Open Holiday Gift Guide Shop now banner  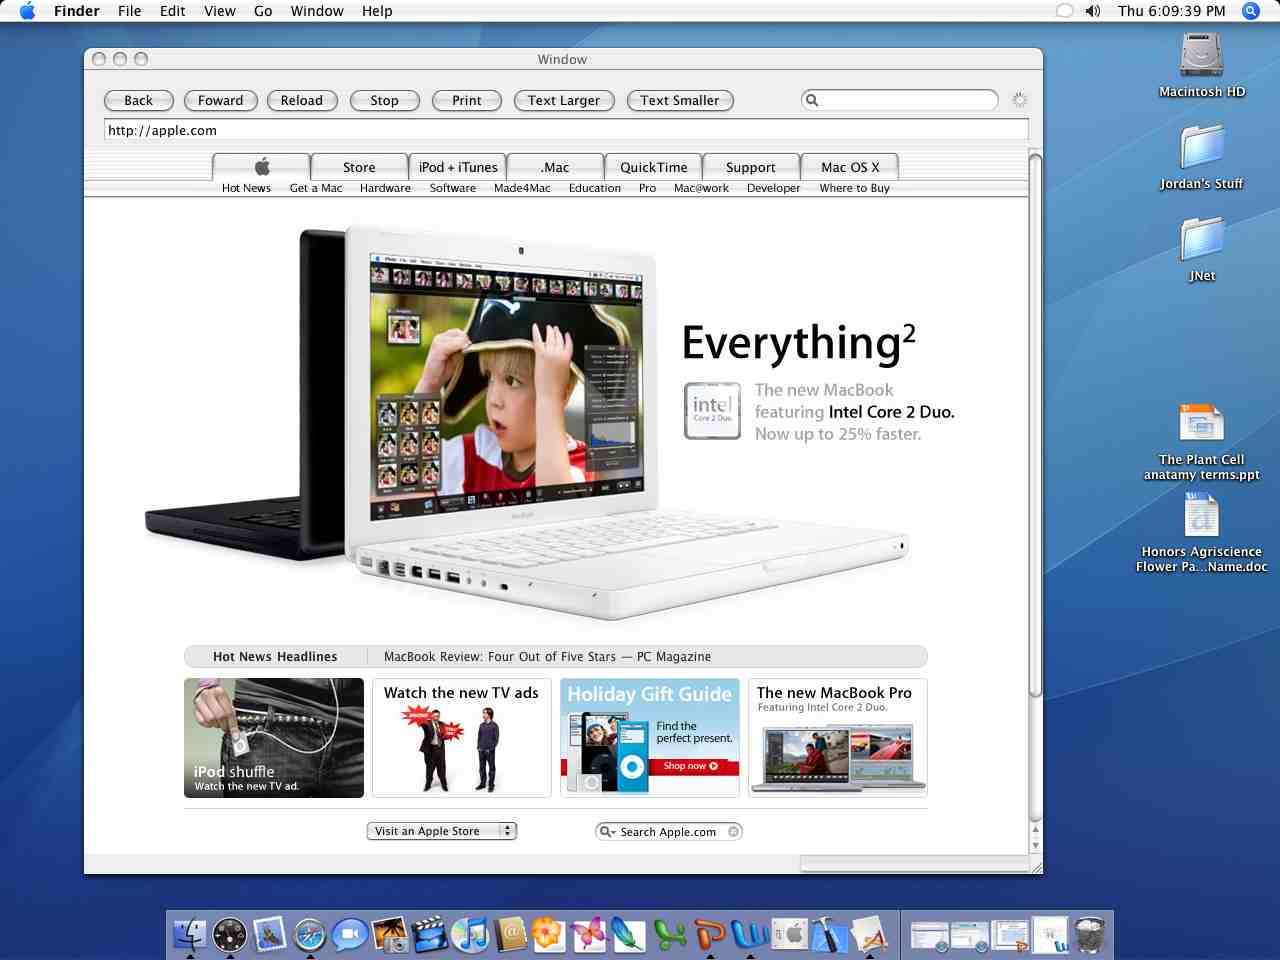pos(650,738)
